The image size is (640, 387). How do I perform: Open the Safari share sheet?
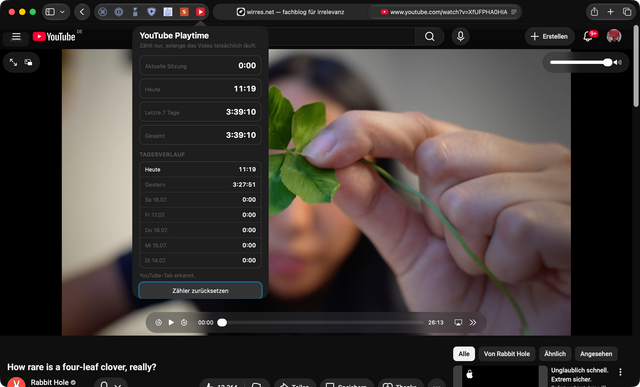click(594, 12)
